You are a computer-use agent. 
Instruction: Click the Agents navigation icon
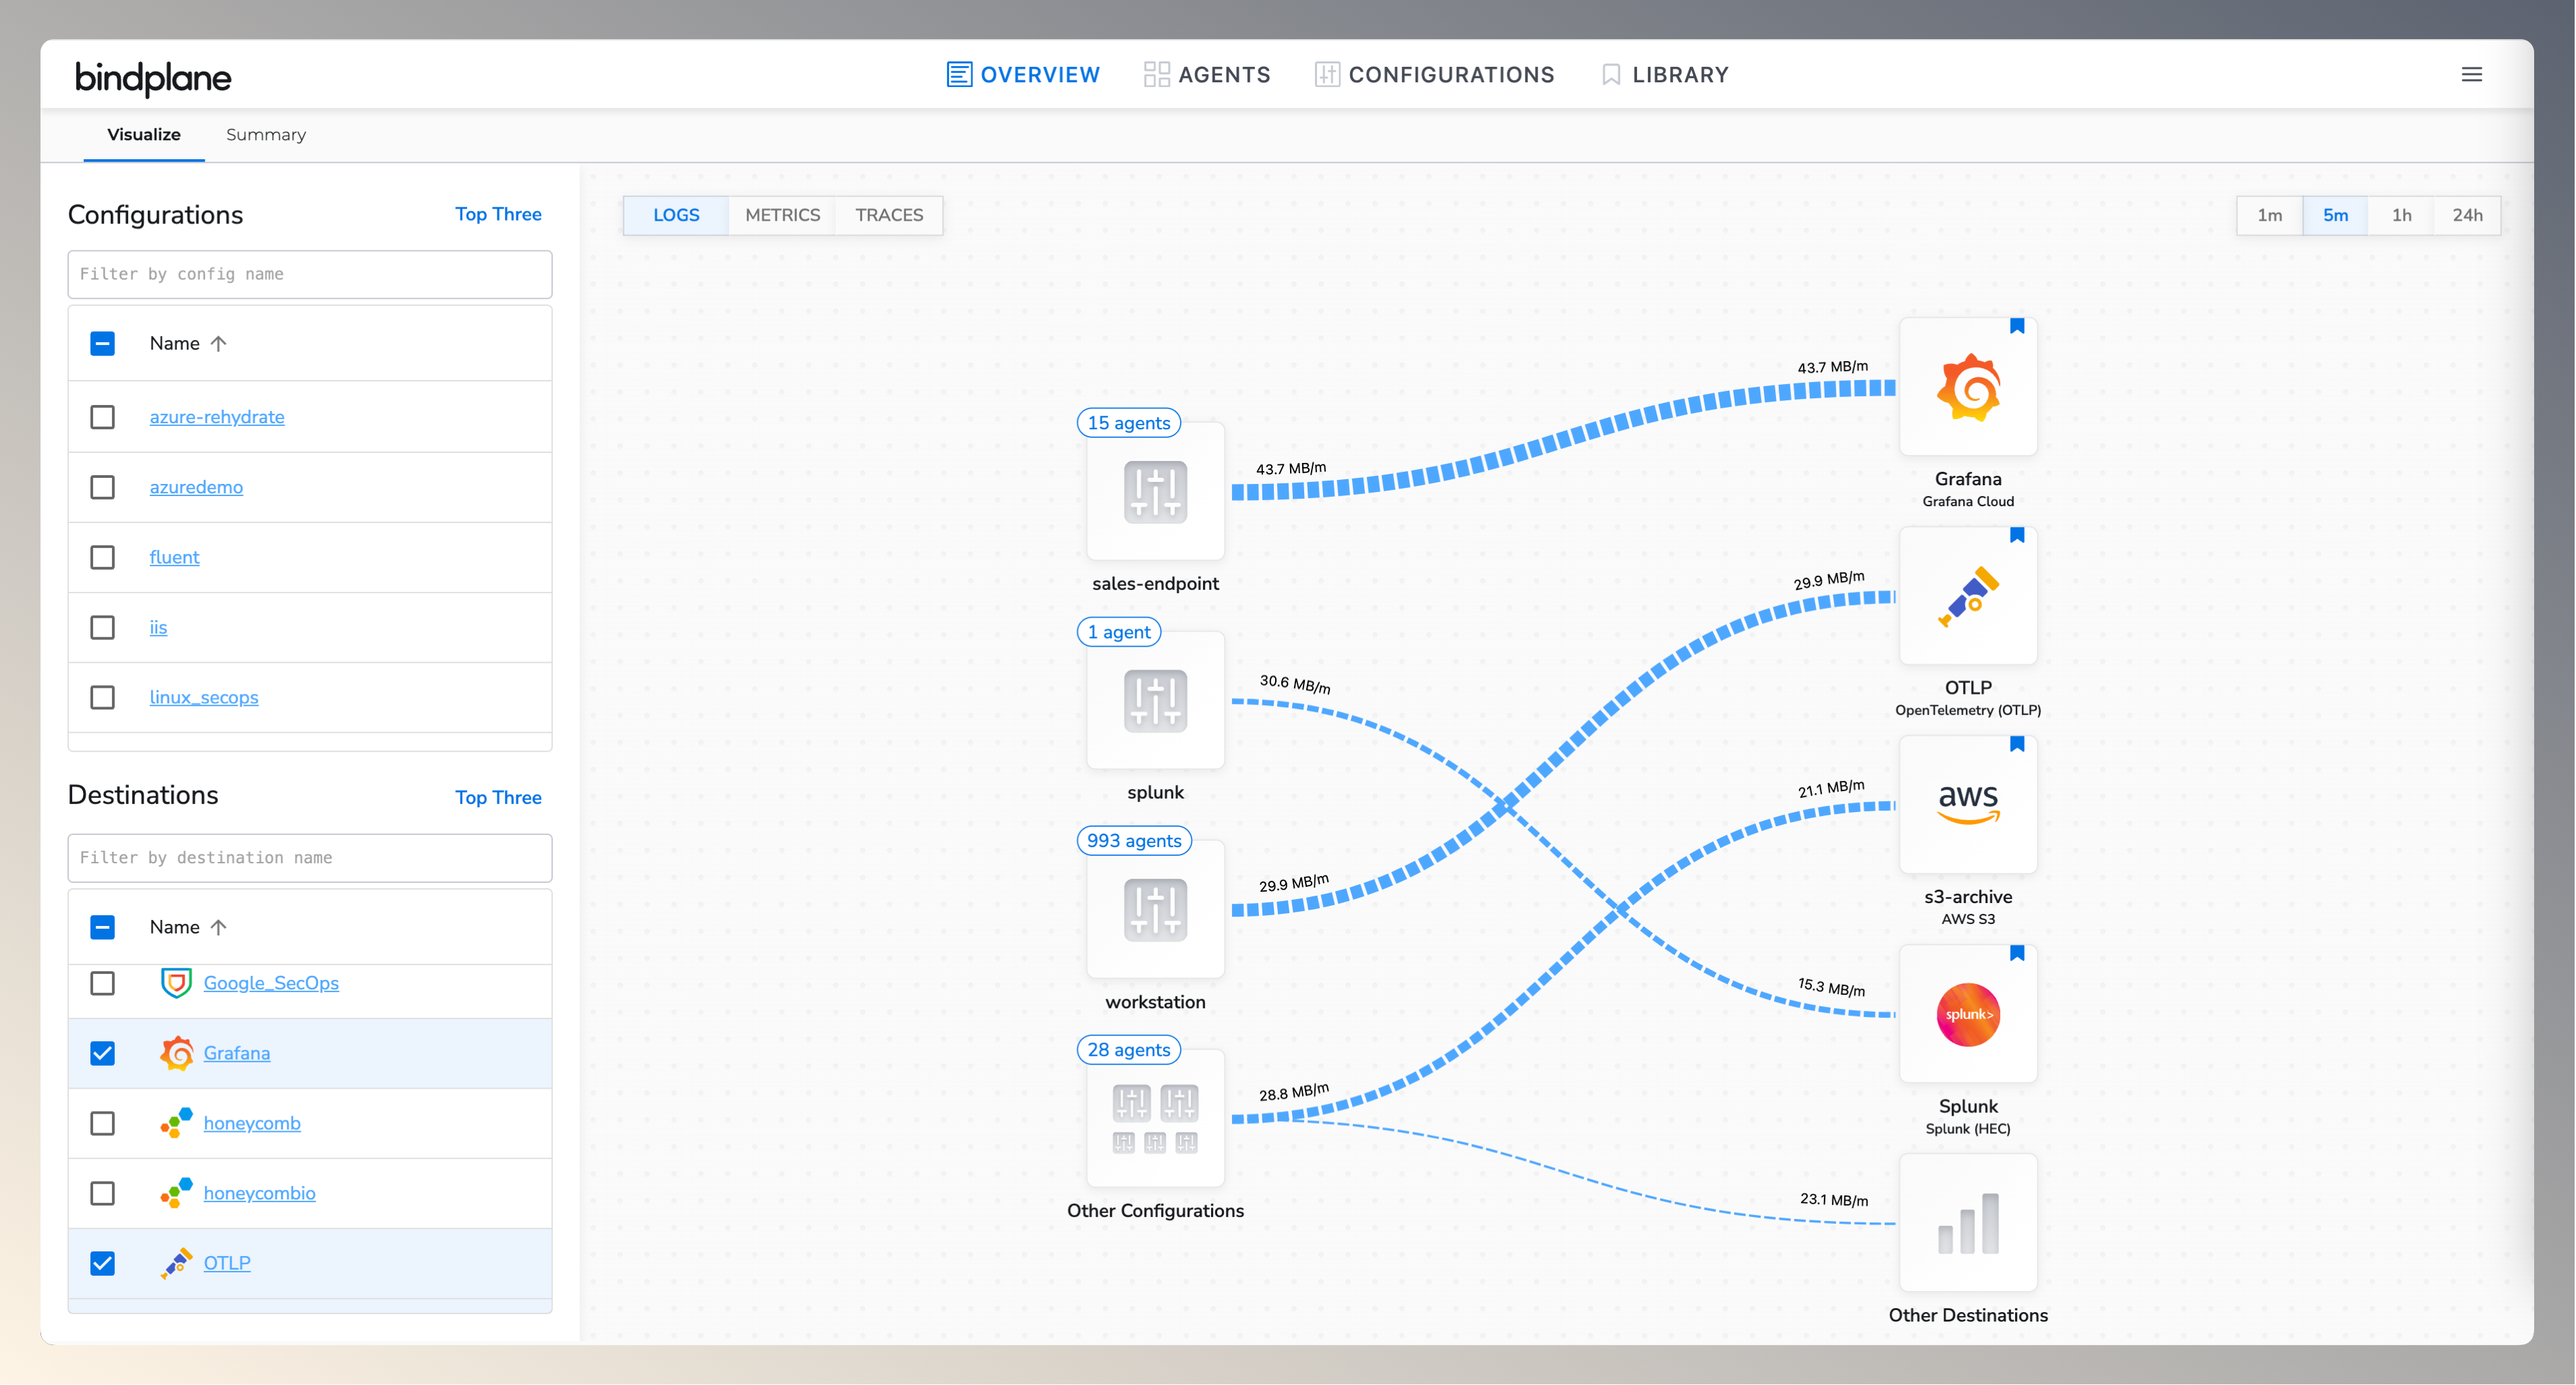1157,73
